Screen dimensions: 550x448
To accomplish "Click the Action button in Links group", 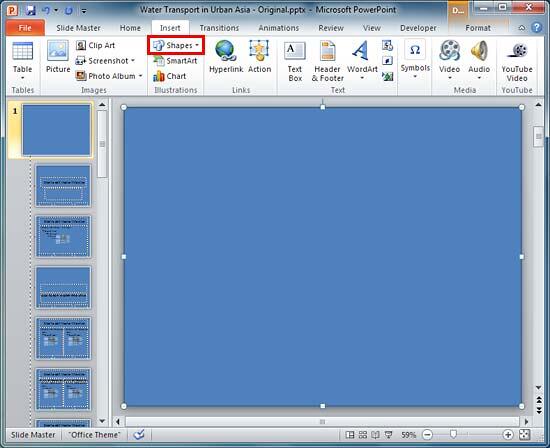I will (x=259, y=57).
